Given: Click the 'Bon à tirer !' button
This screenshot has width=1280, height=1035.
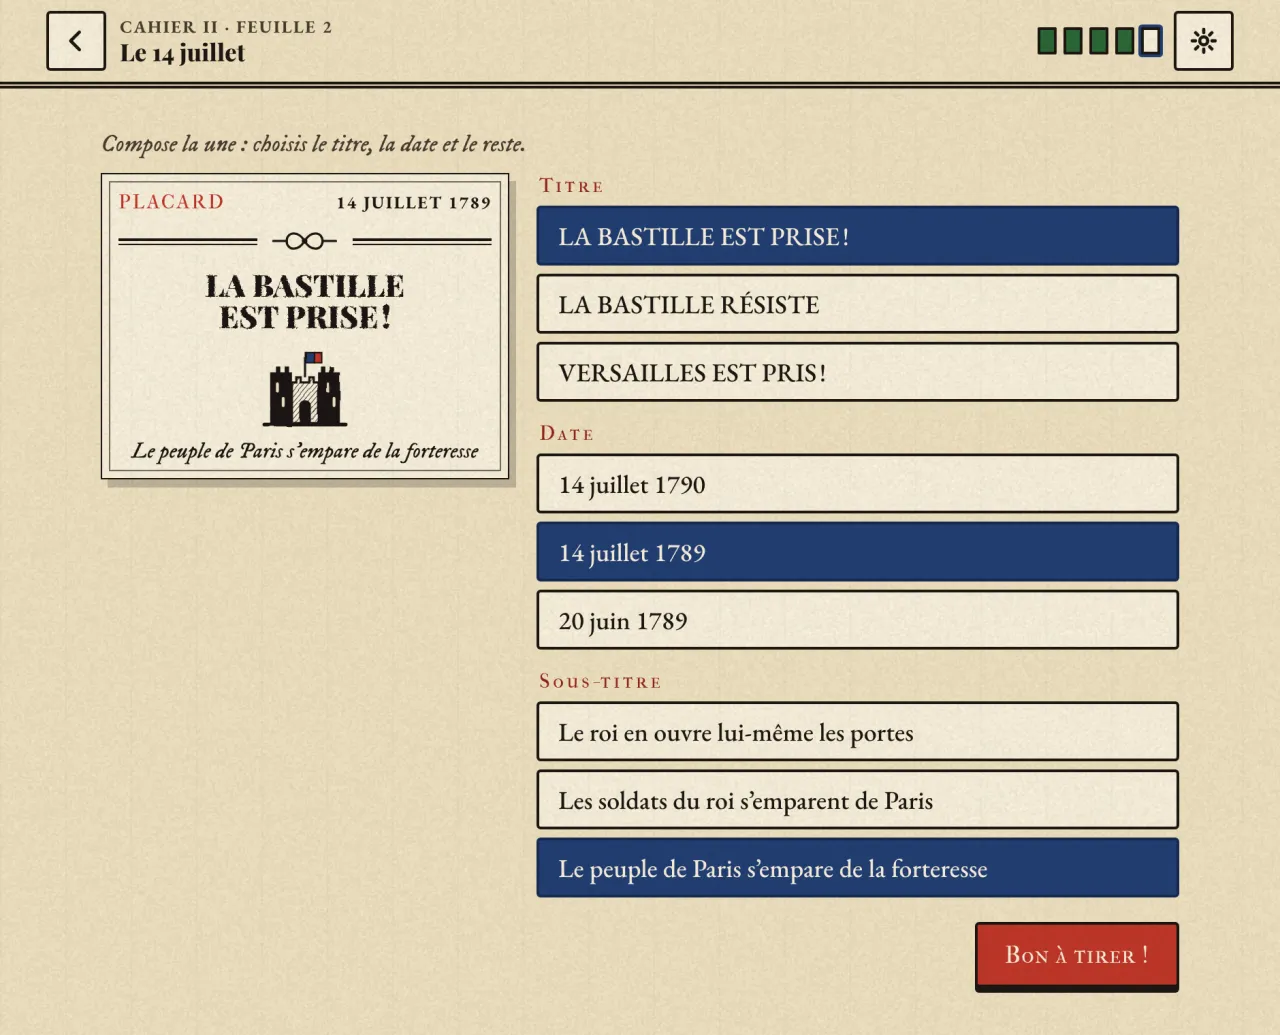Looking at the screenshot, I should 1077,956.
